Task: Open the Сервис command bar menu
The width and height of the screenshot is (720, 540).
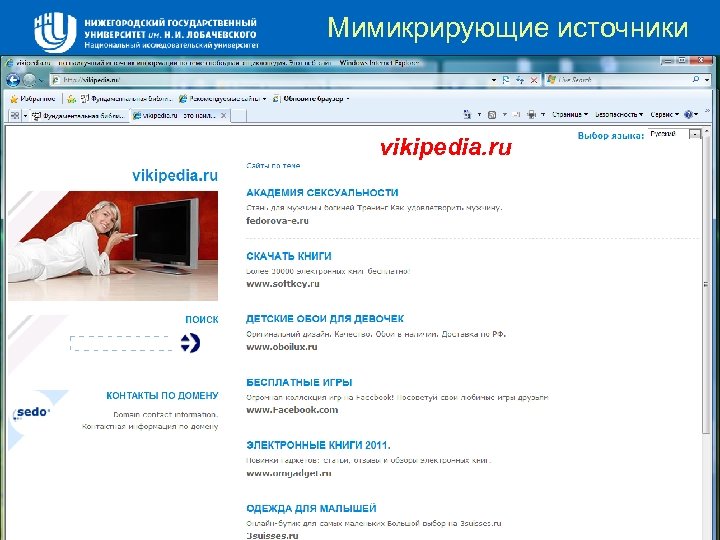Action: [x=664, y=115]
